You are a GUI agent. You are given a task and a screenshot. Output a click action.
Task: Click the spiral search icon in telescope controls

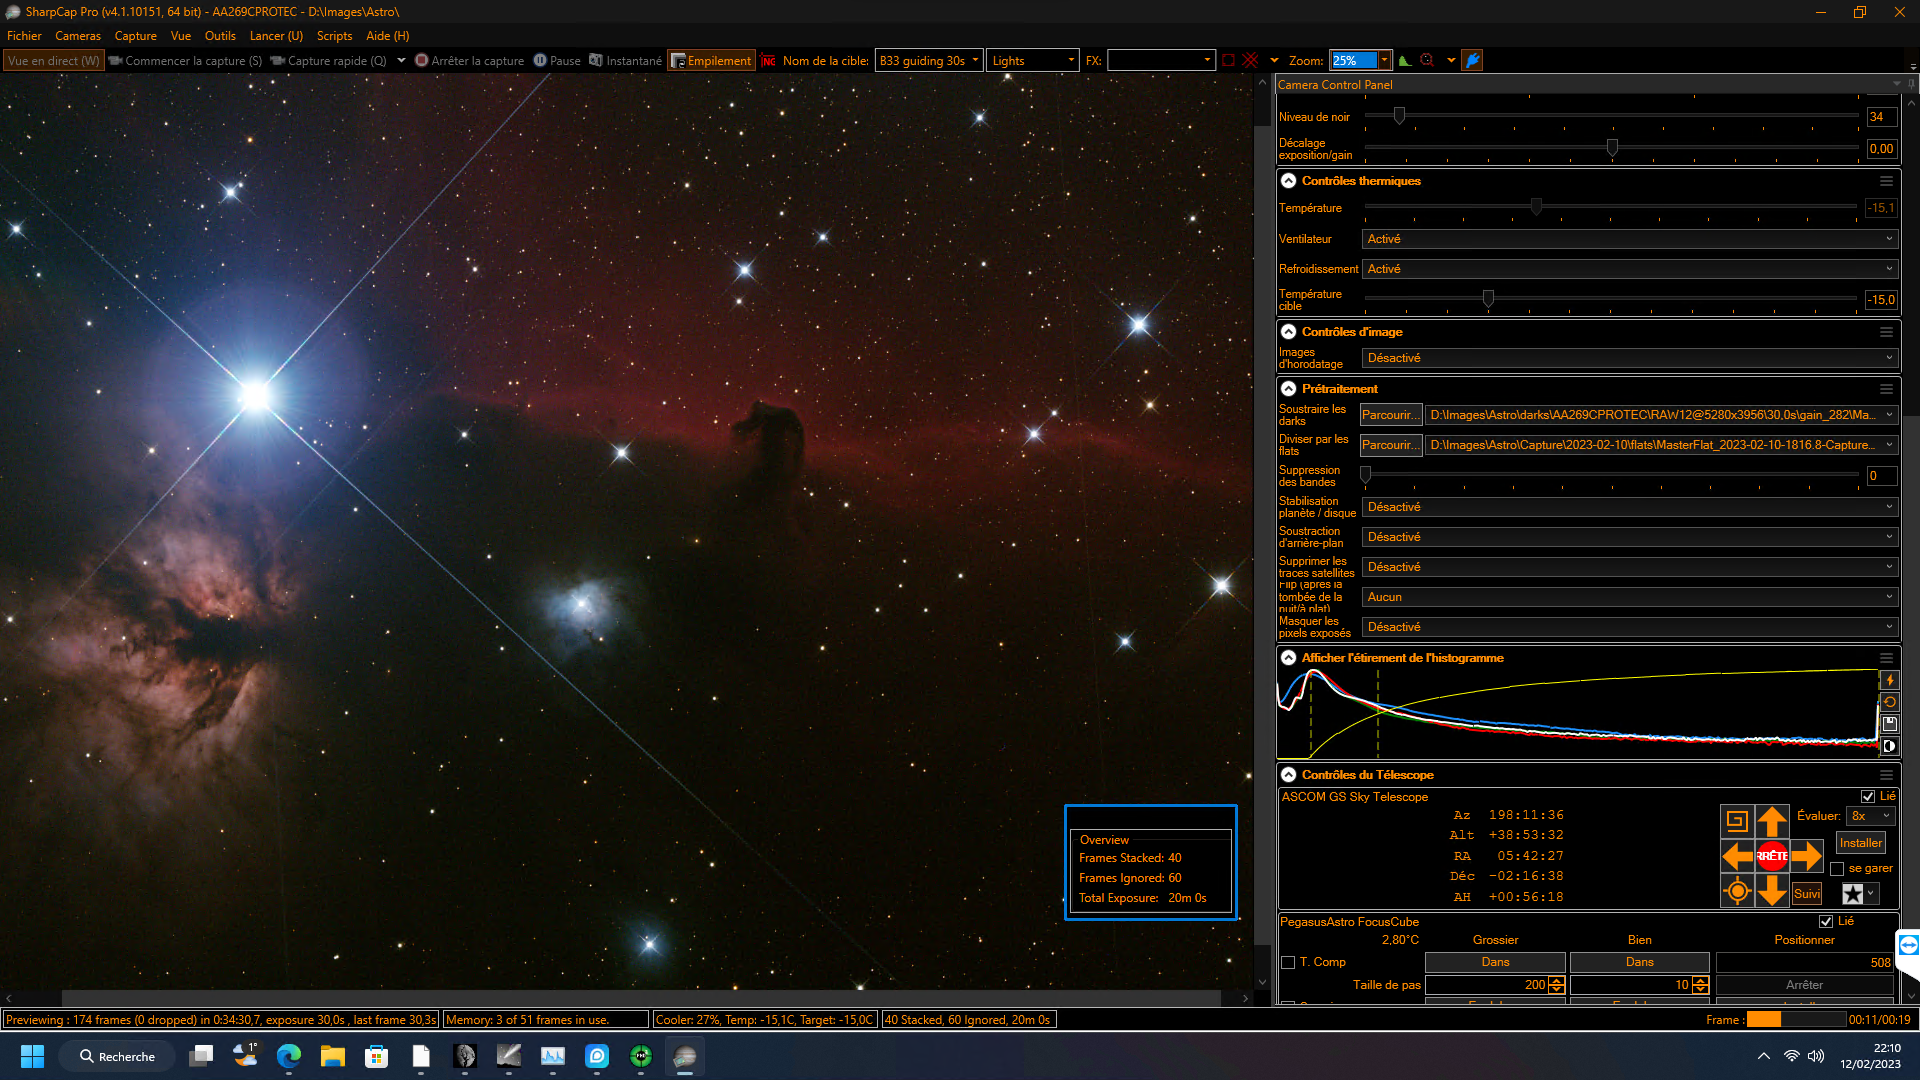[x=1737, y=821]
